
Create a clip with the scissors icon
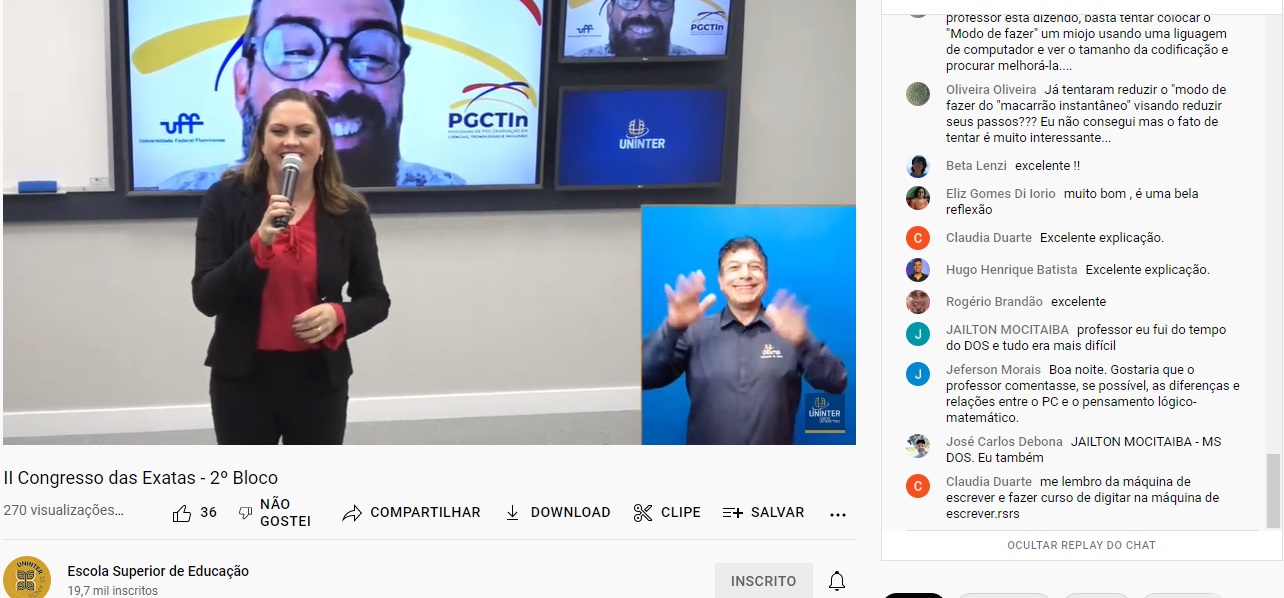[x=643, y=513]
